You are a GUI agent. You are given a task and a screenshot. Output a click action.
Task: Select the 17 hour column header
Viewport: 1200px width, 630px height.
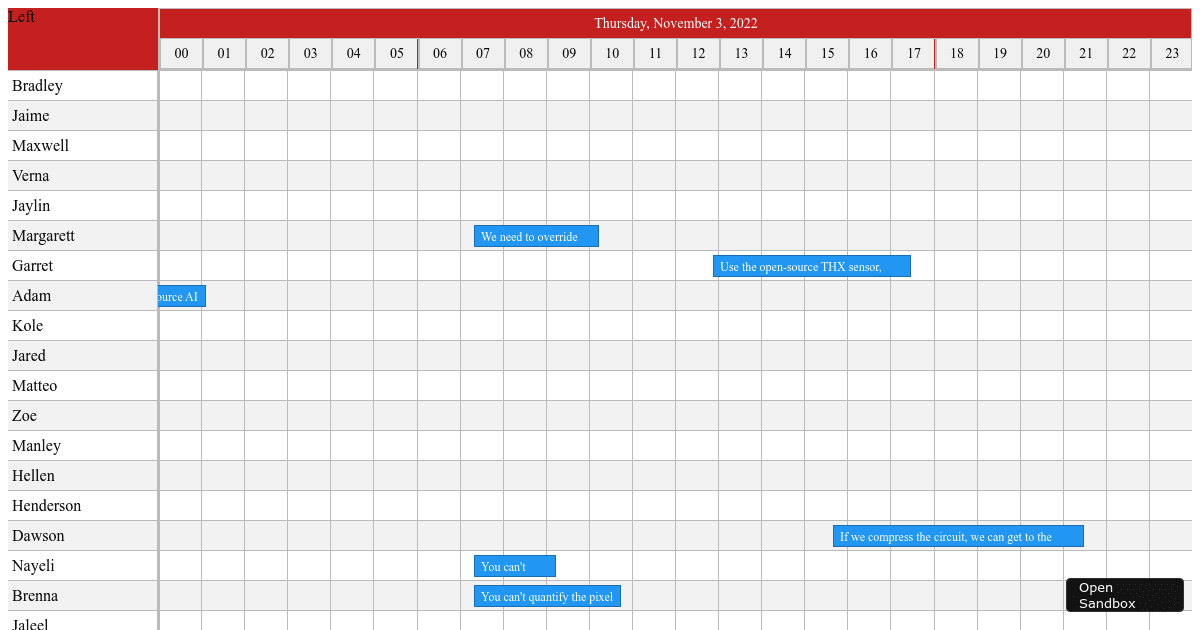coord(913,54)
